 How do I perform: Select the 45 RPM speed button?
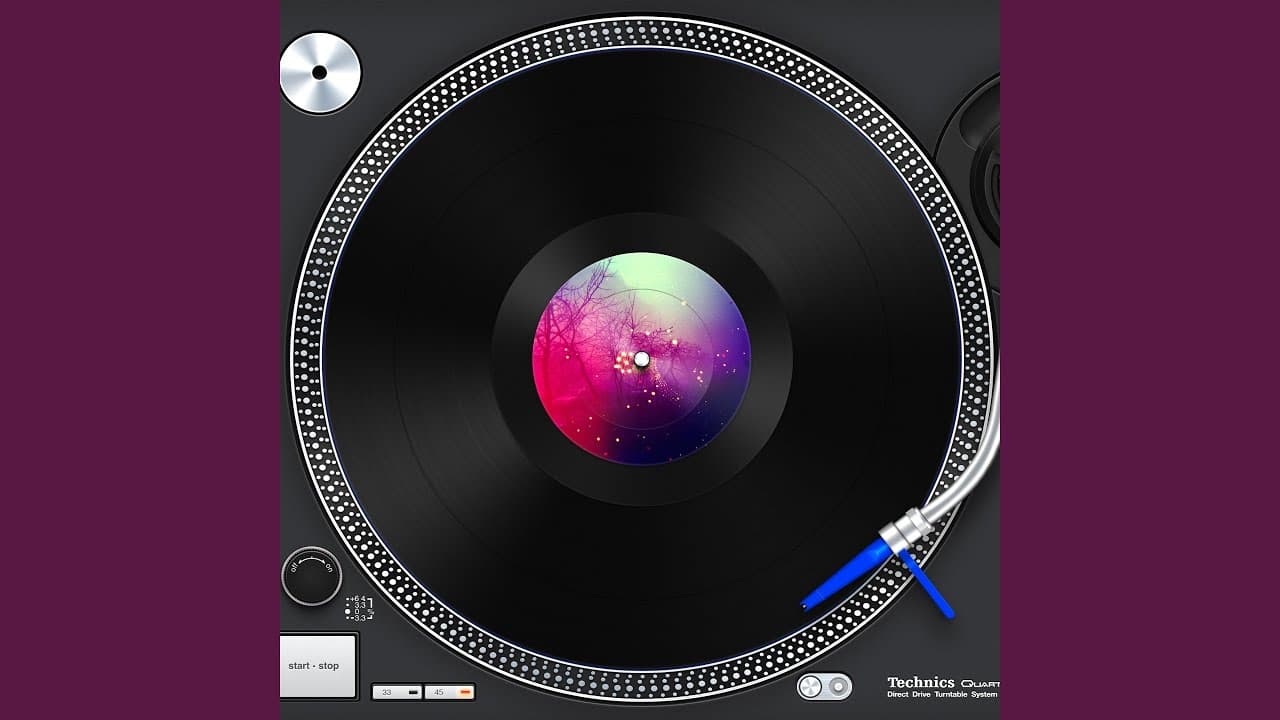click(x=449, y=692)
